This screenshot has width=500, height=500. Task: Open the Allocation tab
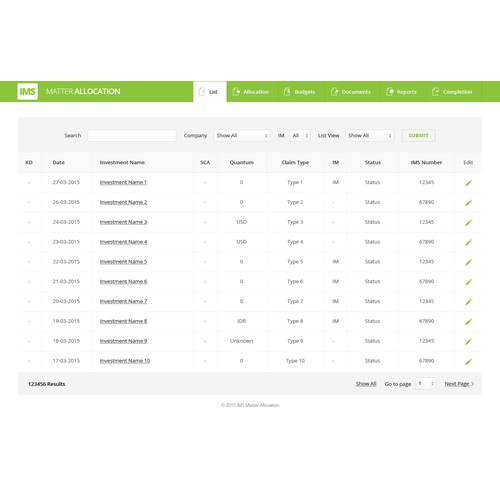[251, 92]
